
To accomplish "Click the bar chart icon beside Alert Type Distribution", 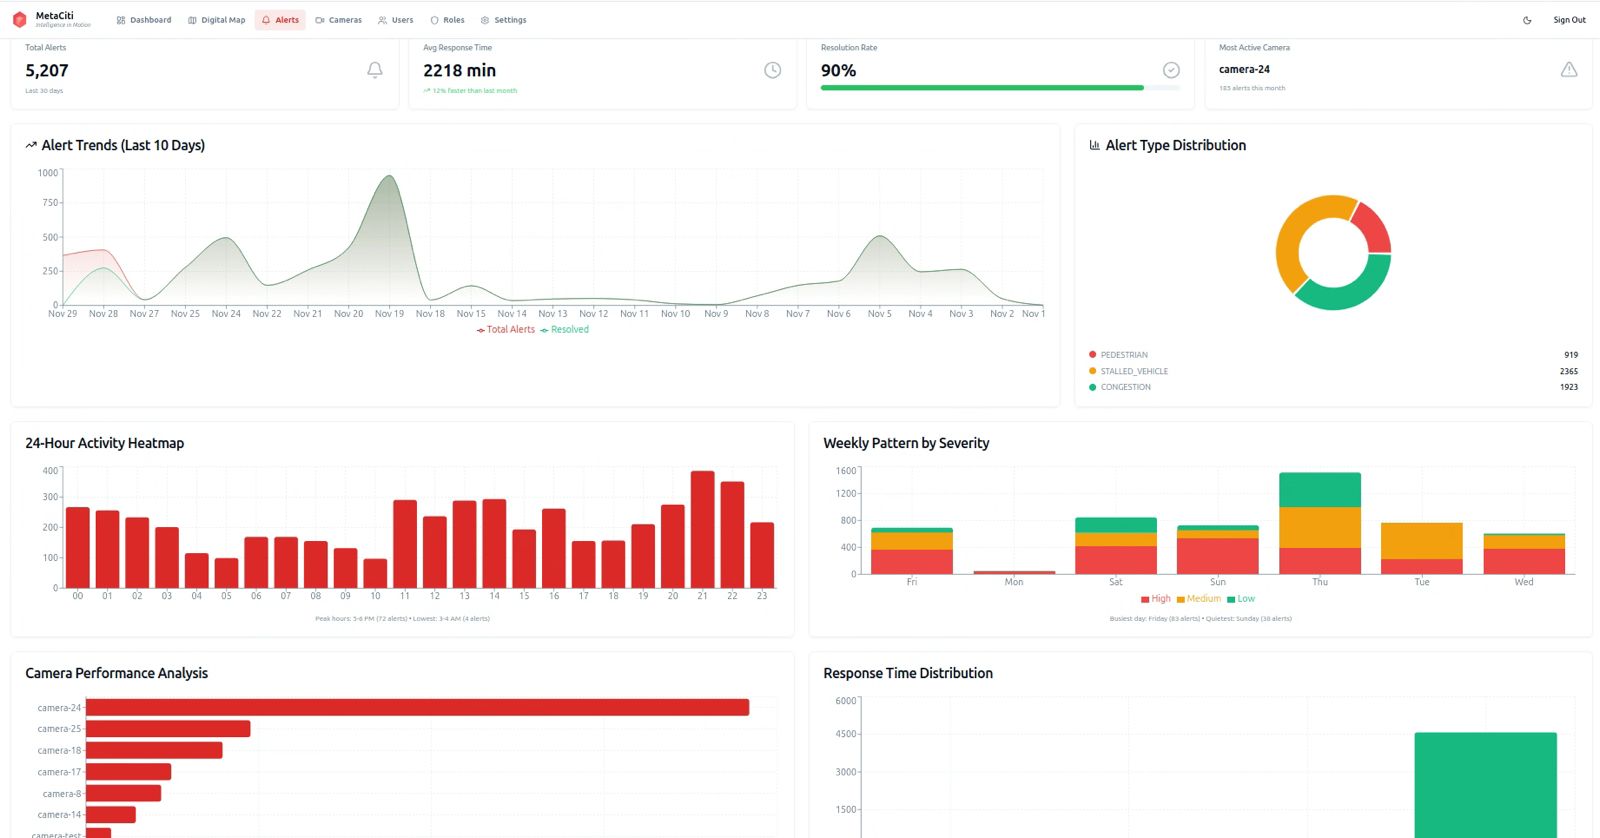I will [1094, 146].
